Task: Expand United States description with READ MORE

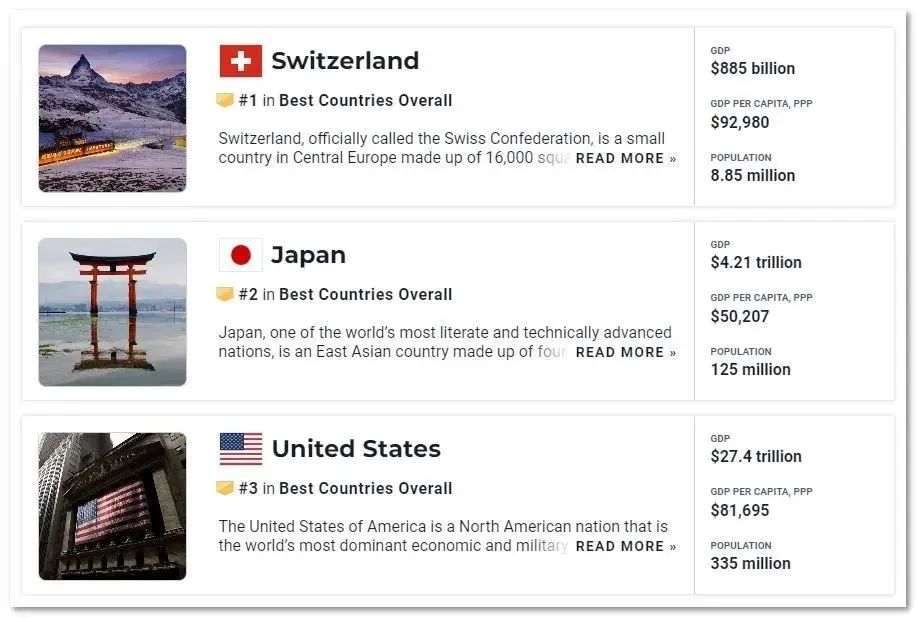Action: (x=626, y=547)
